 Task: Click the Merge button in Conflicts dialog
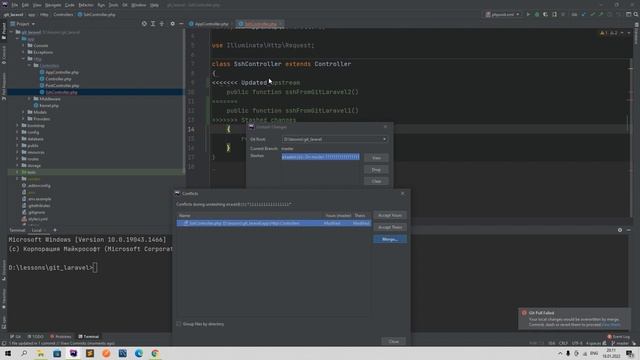pos(390,239)
